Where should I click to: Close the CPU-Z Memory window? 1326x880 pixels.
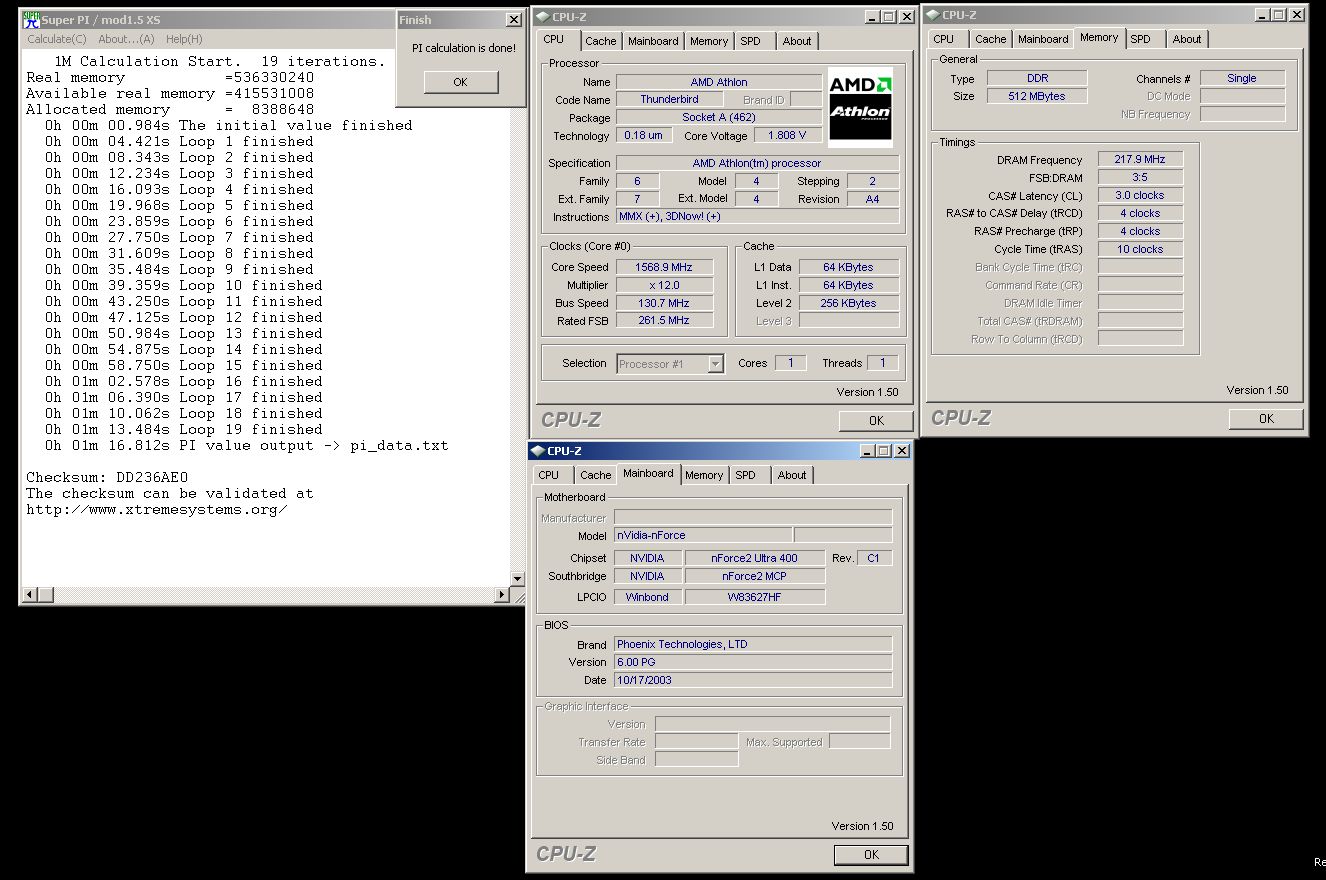[1297, 15]
